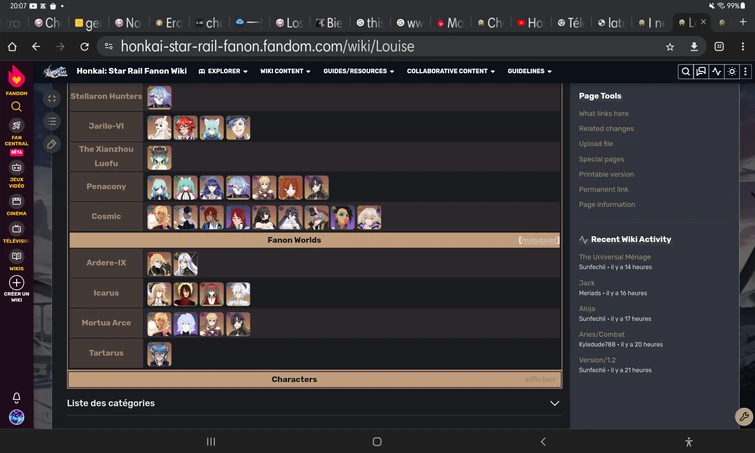Image resolution: width=755 pixels, height=453 pixels.
Task: Open the Related changes link
Action: pos(606,129)
